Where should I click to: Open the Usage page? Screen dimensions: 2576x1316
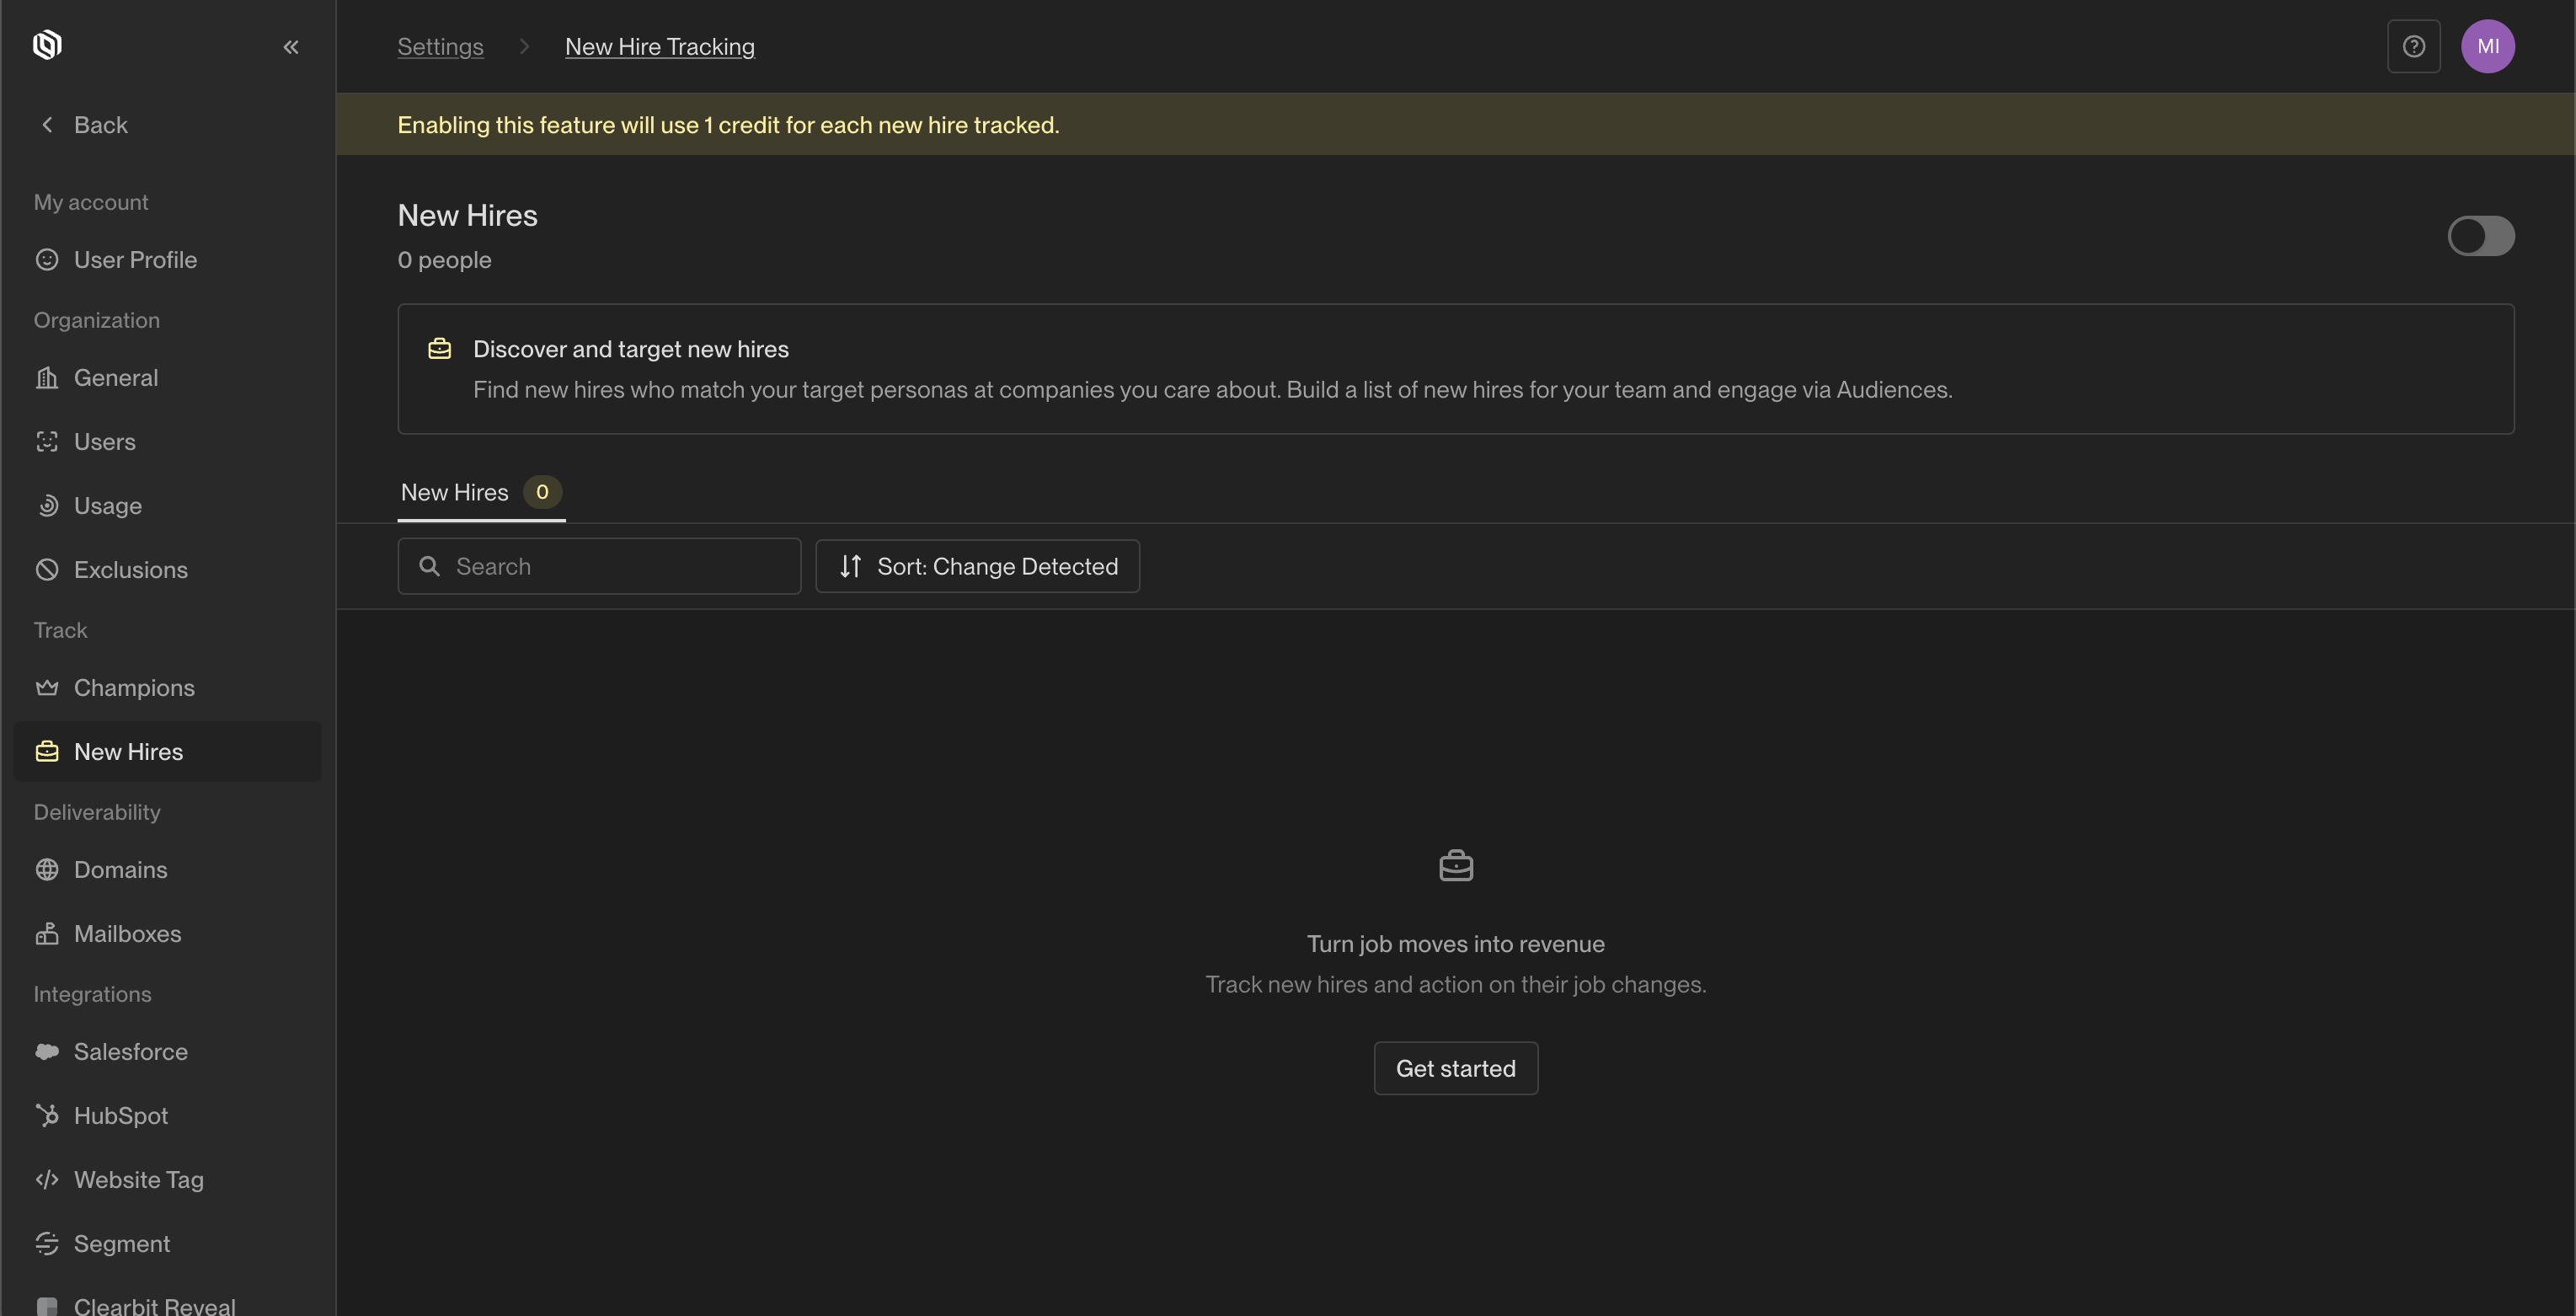pos(168,506)
